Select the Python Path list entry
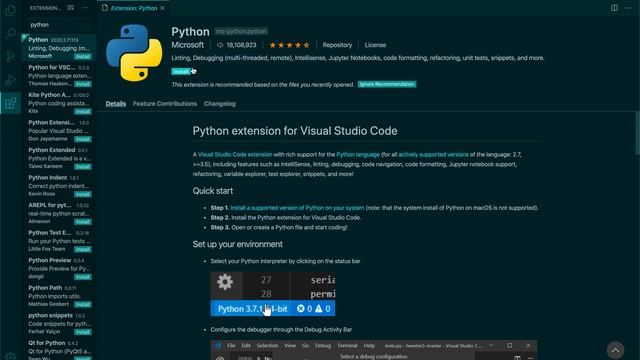 point(59,296)
